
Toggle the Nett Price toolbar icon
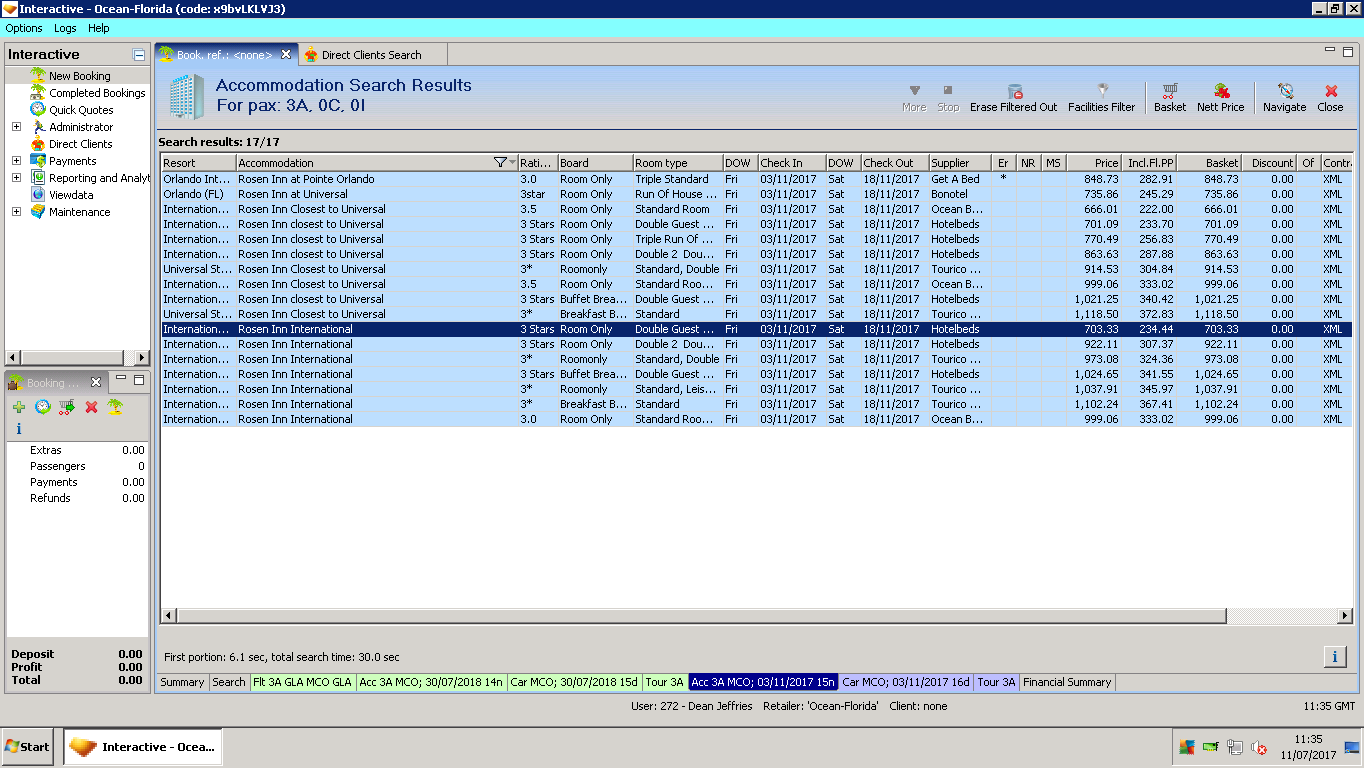click(x=1221, y=91)
